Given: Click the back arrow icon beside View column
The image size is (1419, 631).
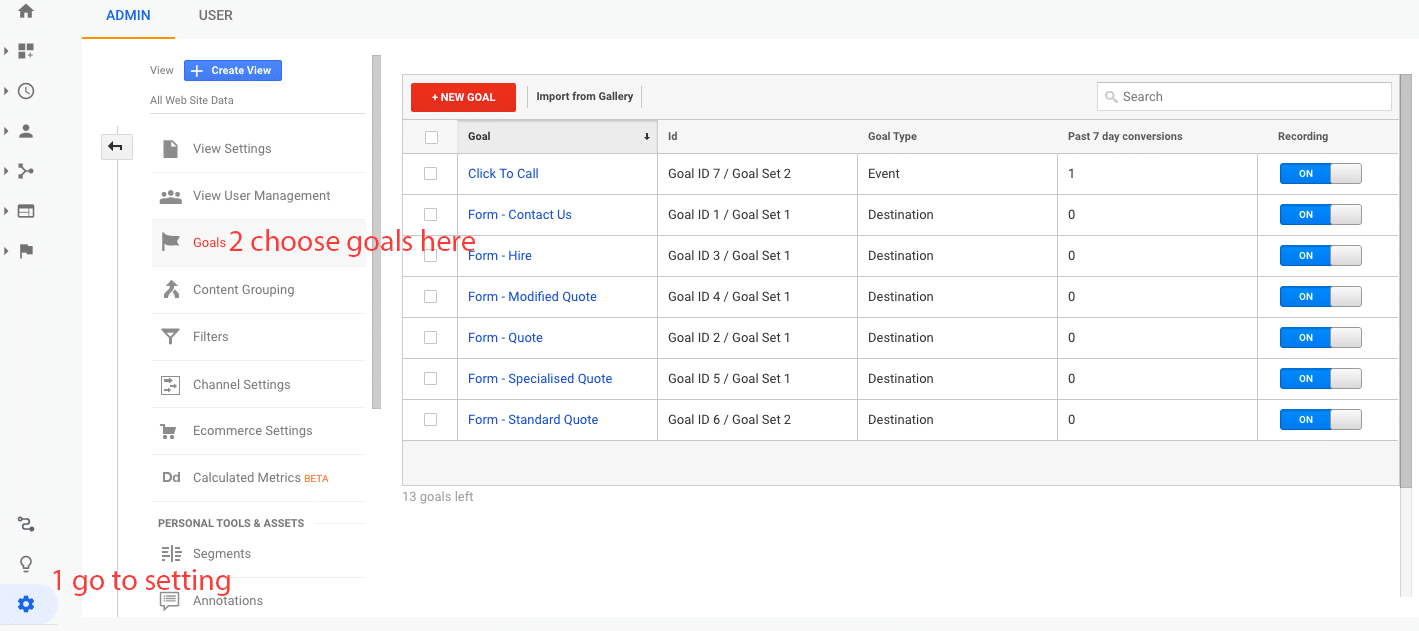Looking at the screenshot, I should [x=115, y=147].
